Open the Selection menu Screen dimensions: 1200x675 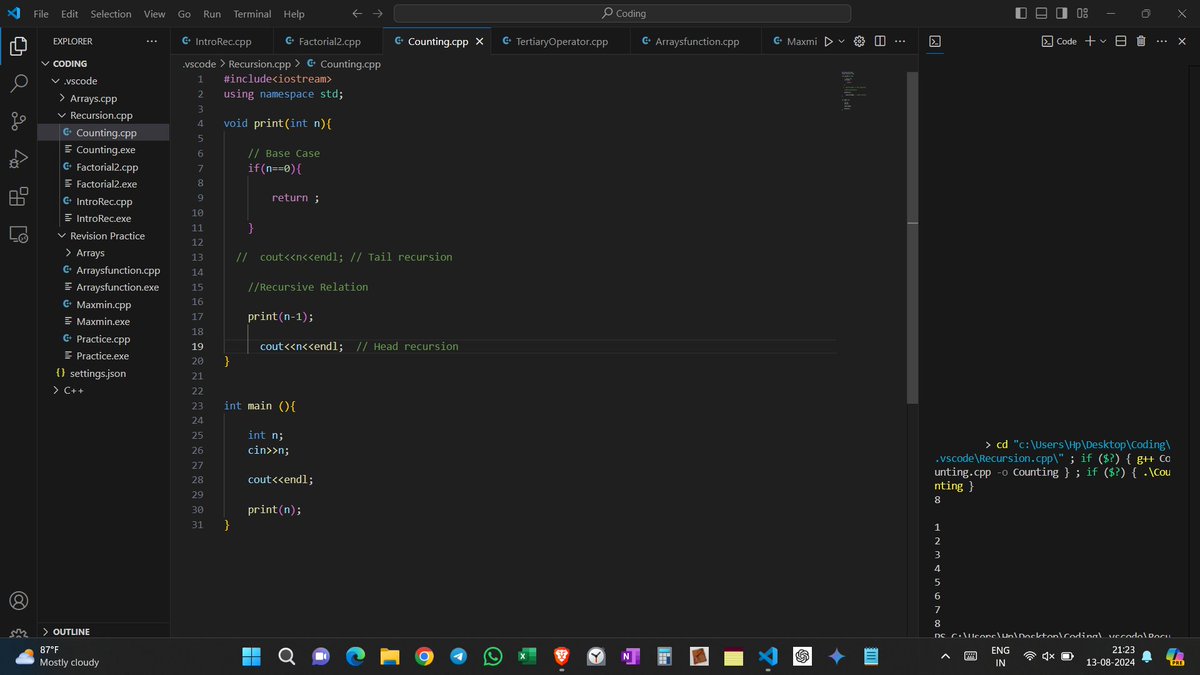pyautogui.click(x=111, y=14)
